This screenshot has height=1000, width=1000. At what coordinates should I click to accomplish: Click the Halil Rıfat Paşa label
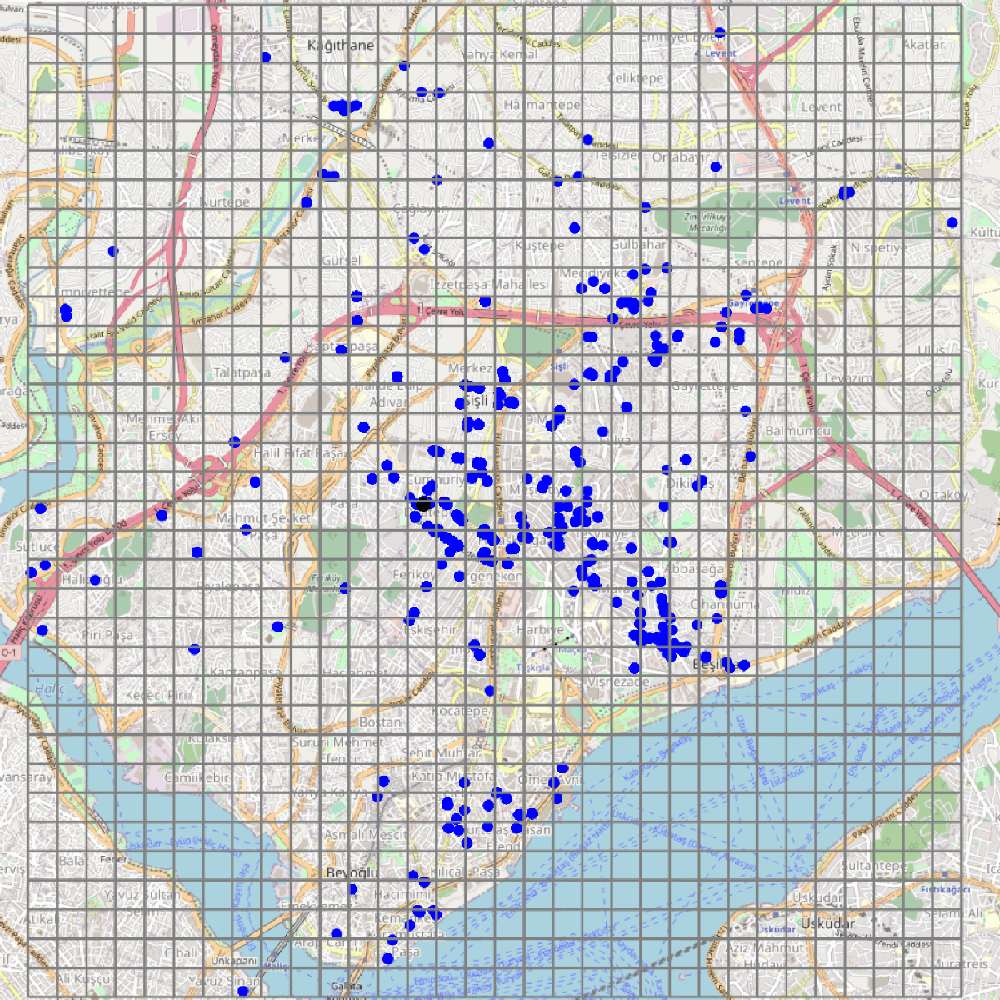[x=298, y=453]
